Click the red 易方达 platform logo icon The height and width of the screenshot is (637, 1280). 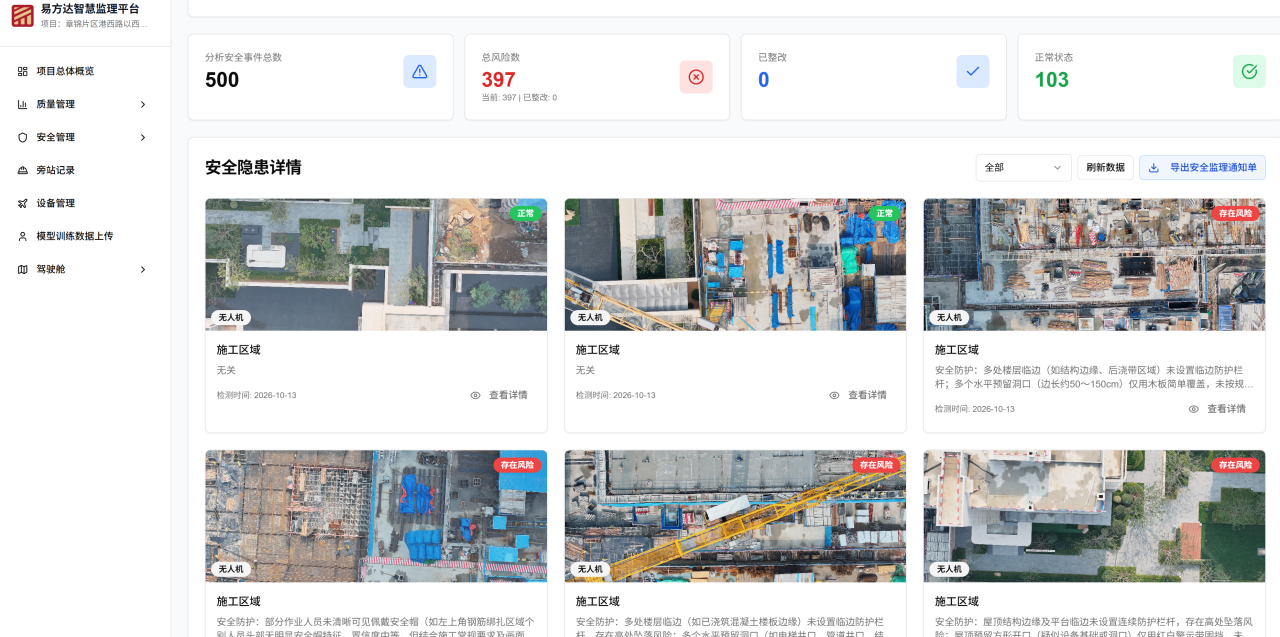click(22, 15)
